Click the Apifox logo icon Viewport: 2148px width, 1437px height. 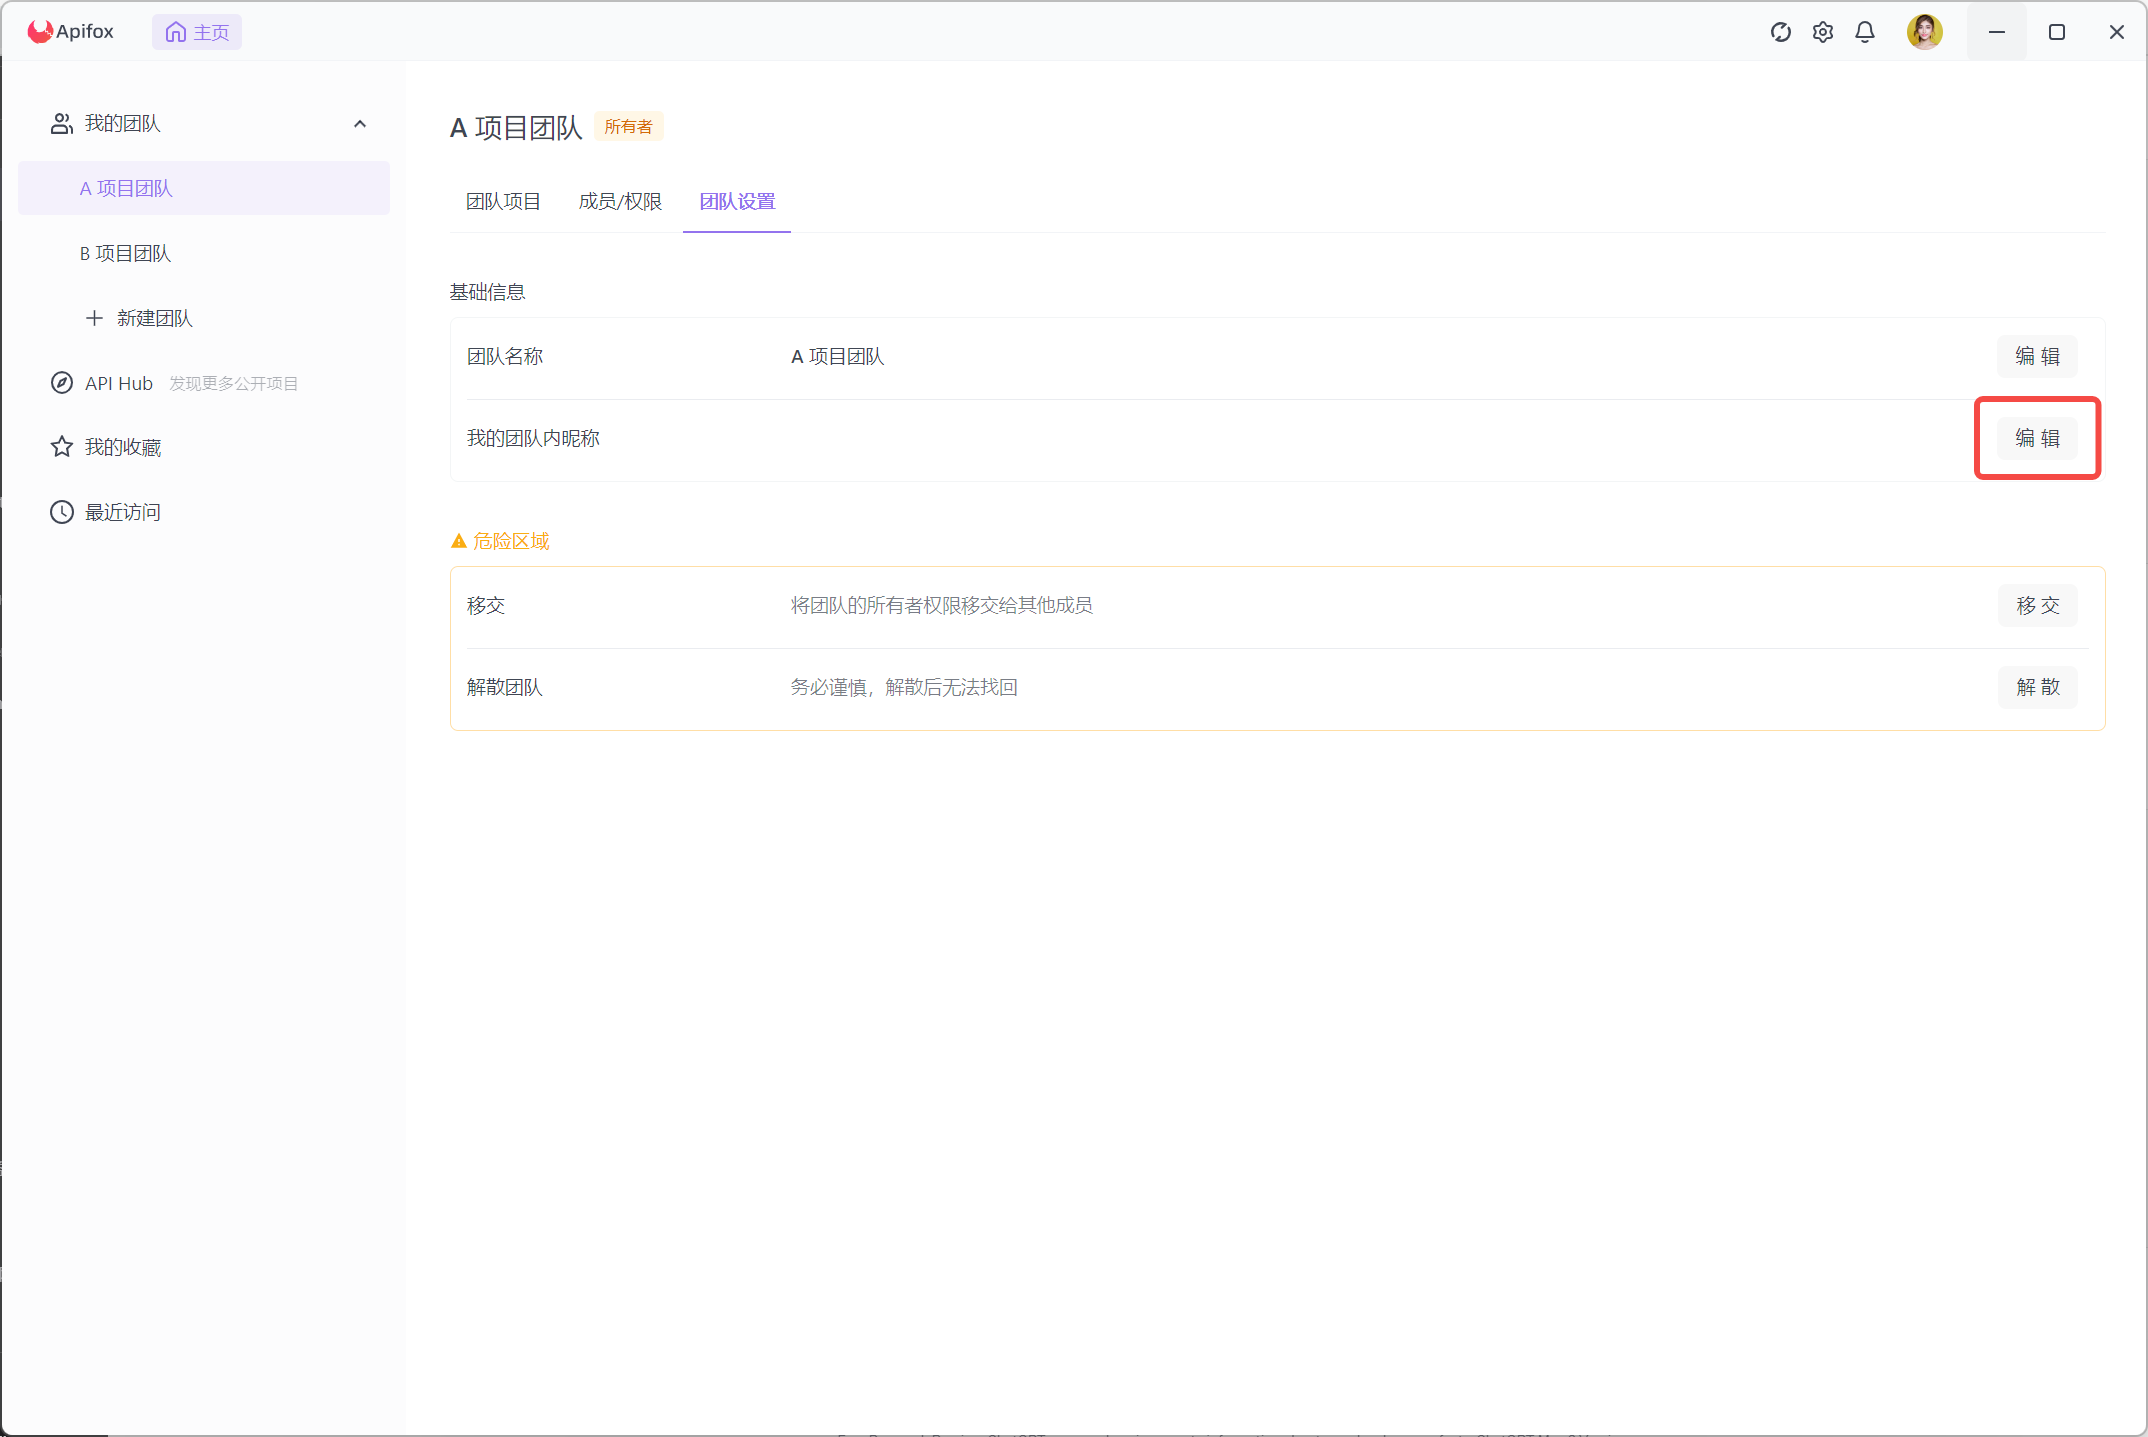coord(40,32)
